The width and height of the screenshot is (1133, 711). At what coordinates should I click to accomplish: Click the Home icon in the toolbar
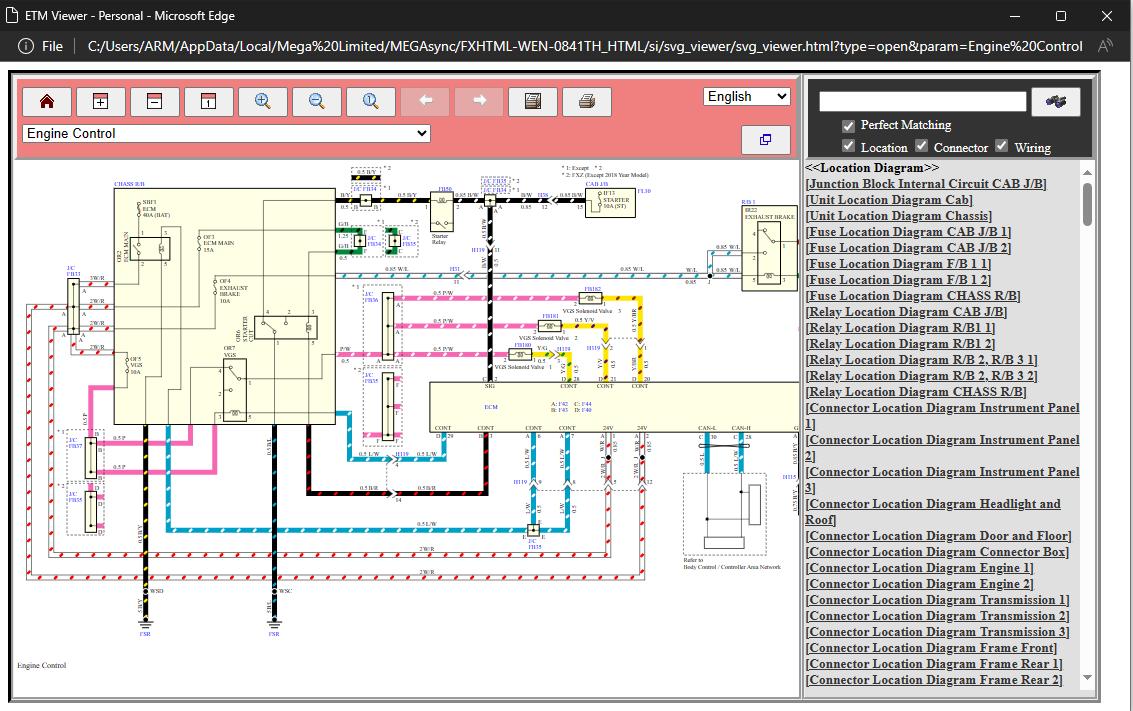[x=47, y=101]
